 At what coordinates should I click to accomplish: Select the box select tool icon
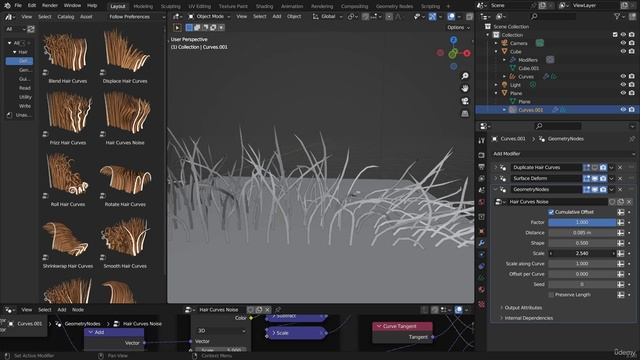(177, 28)
